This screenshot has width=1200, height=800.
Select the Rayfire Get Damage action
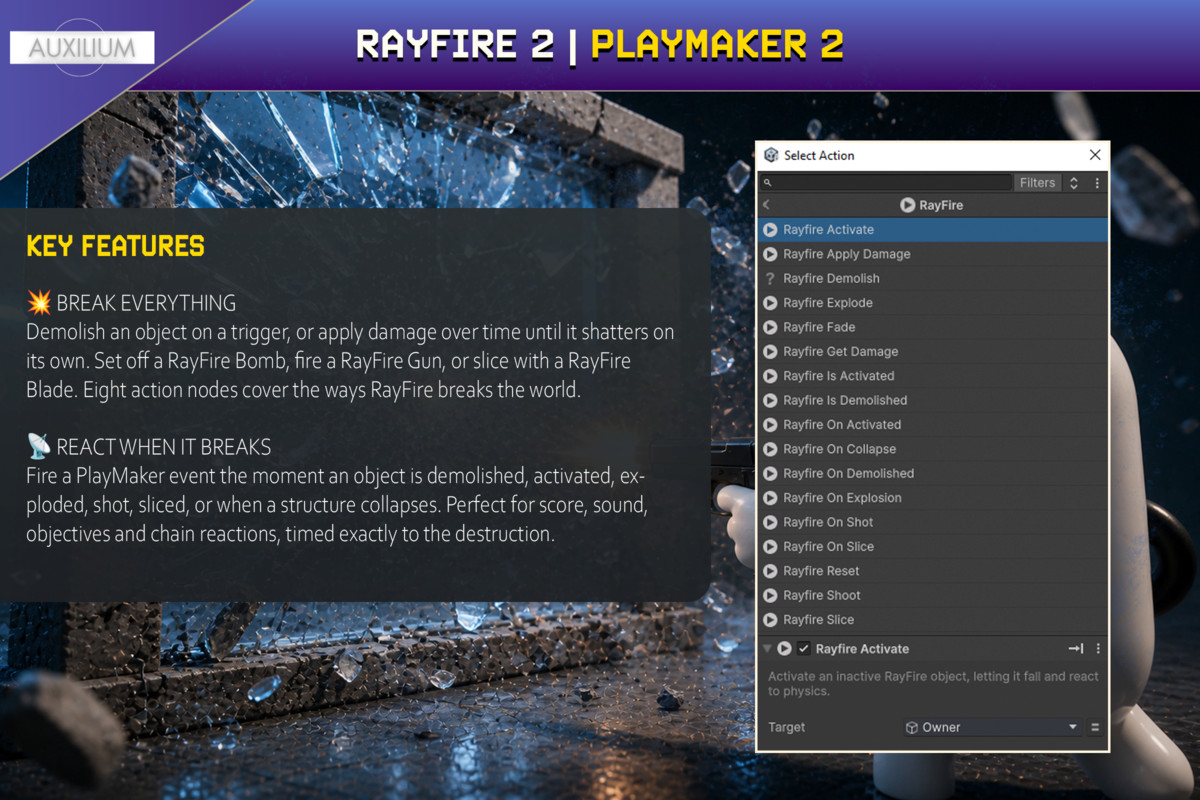[x=933, y=352]
